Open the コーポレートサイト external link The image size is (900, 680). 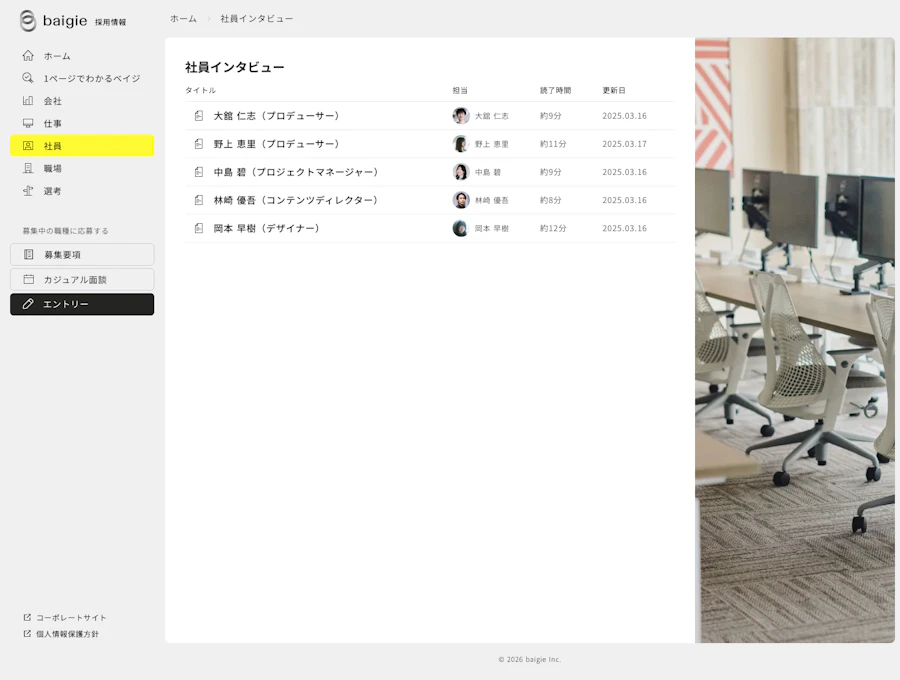65,617
